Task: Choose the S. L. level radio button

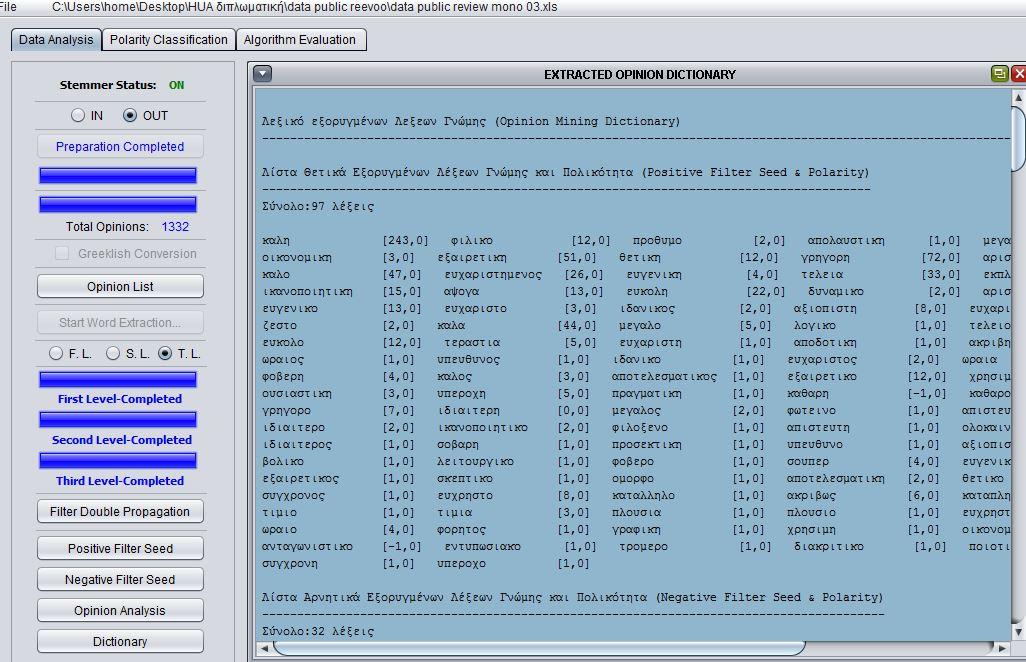Action: click(x=113, y=353)
